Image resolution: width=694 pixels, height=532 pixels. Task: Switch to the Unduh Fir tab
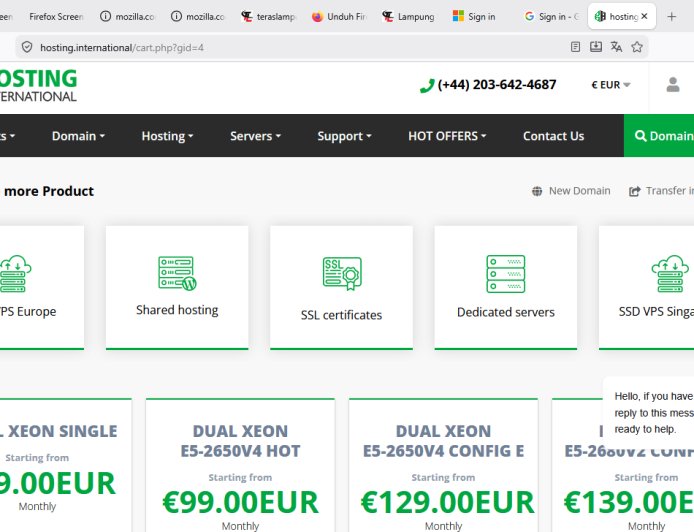(x=339, y=17)
